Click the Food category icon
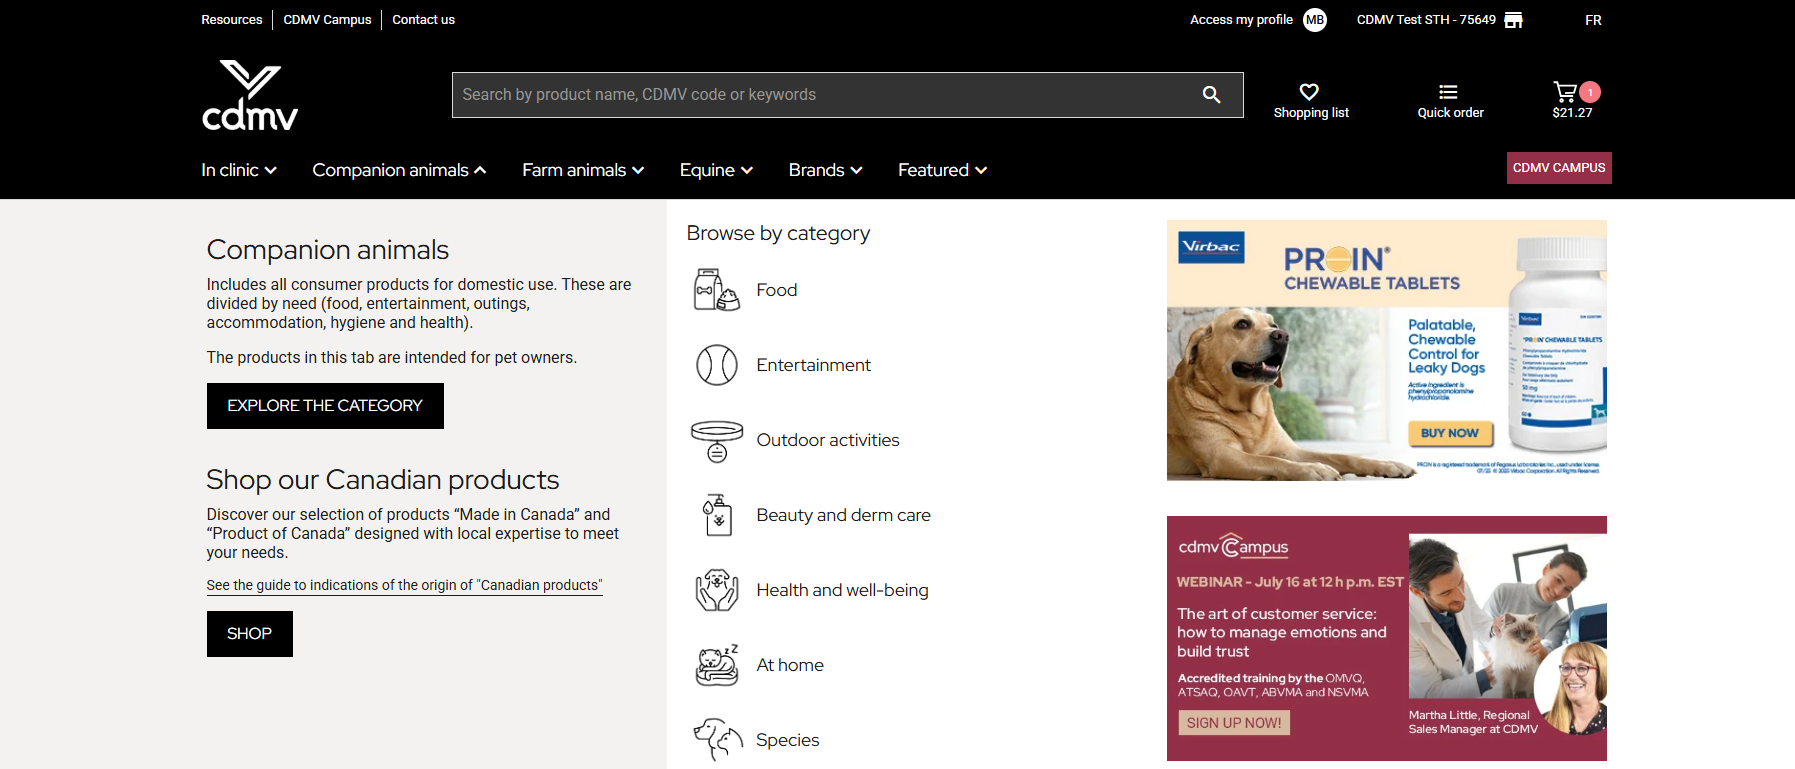This screenshot has width=1795, height=769. click(x=717, y=290)
